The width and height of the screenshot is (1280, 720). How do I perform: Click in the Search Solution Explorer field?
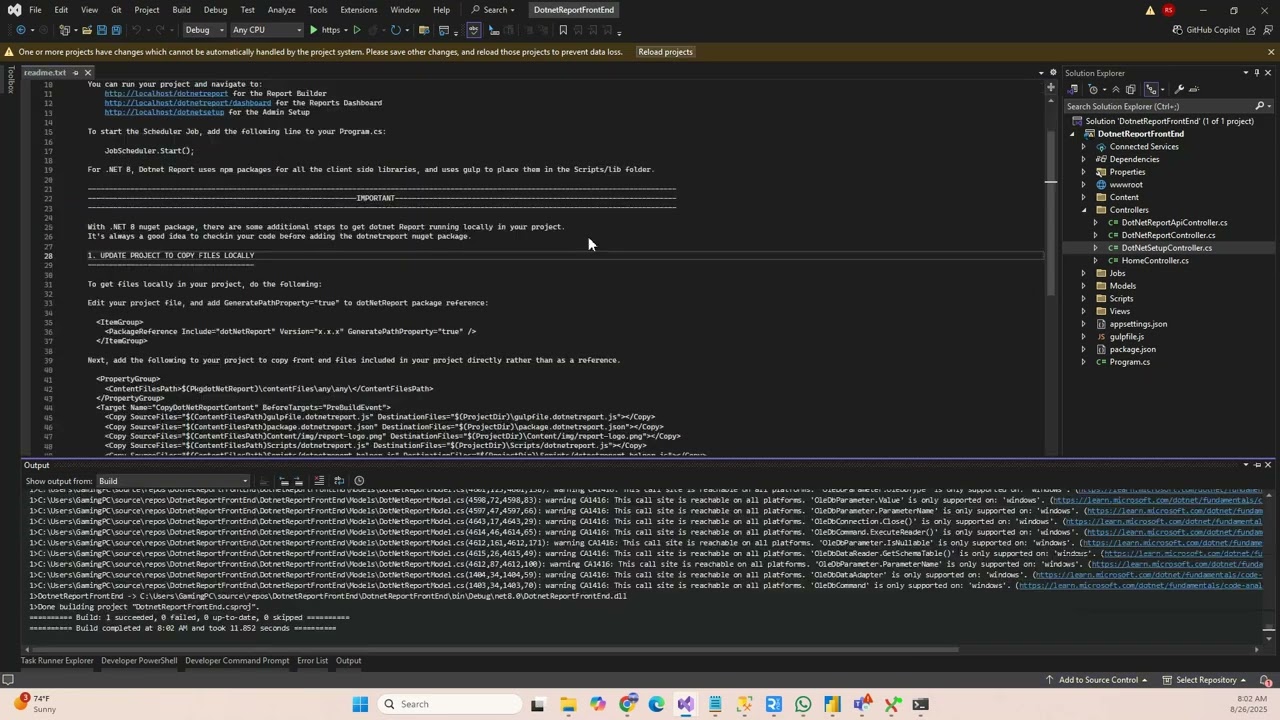click(x=1160, y=106)
